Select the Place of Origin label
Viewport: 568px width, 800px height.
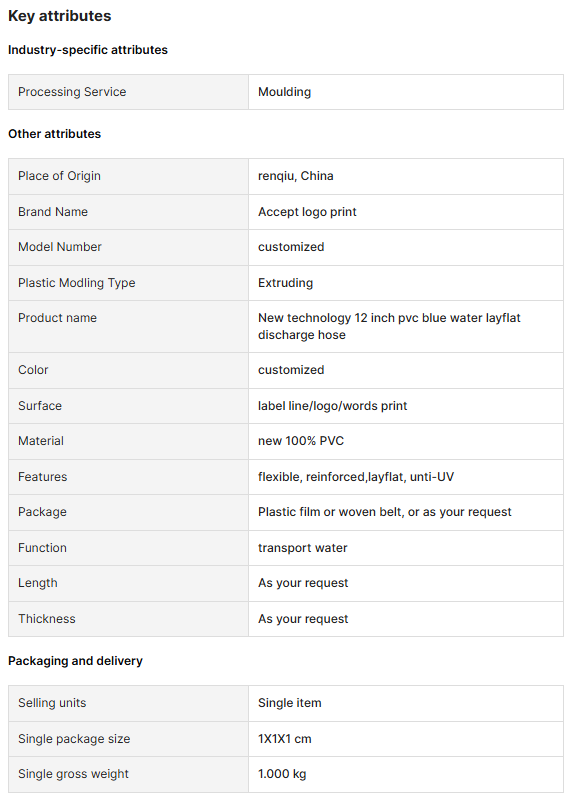pos(59,176)
